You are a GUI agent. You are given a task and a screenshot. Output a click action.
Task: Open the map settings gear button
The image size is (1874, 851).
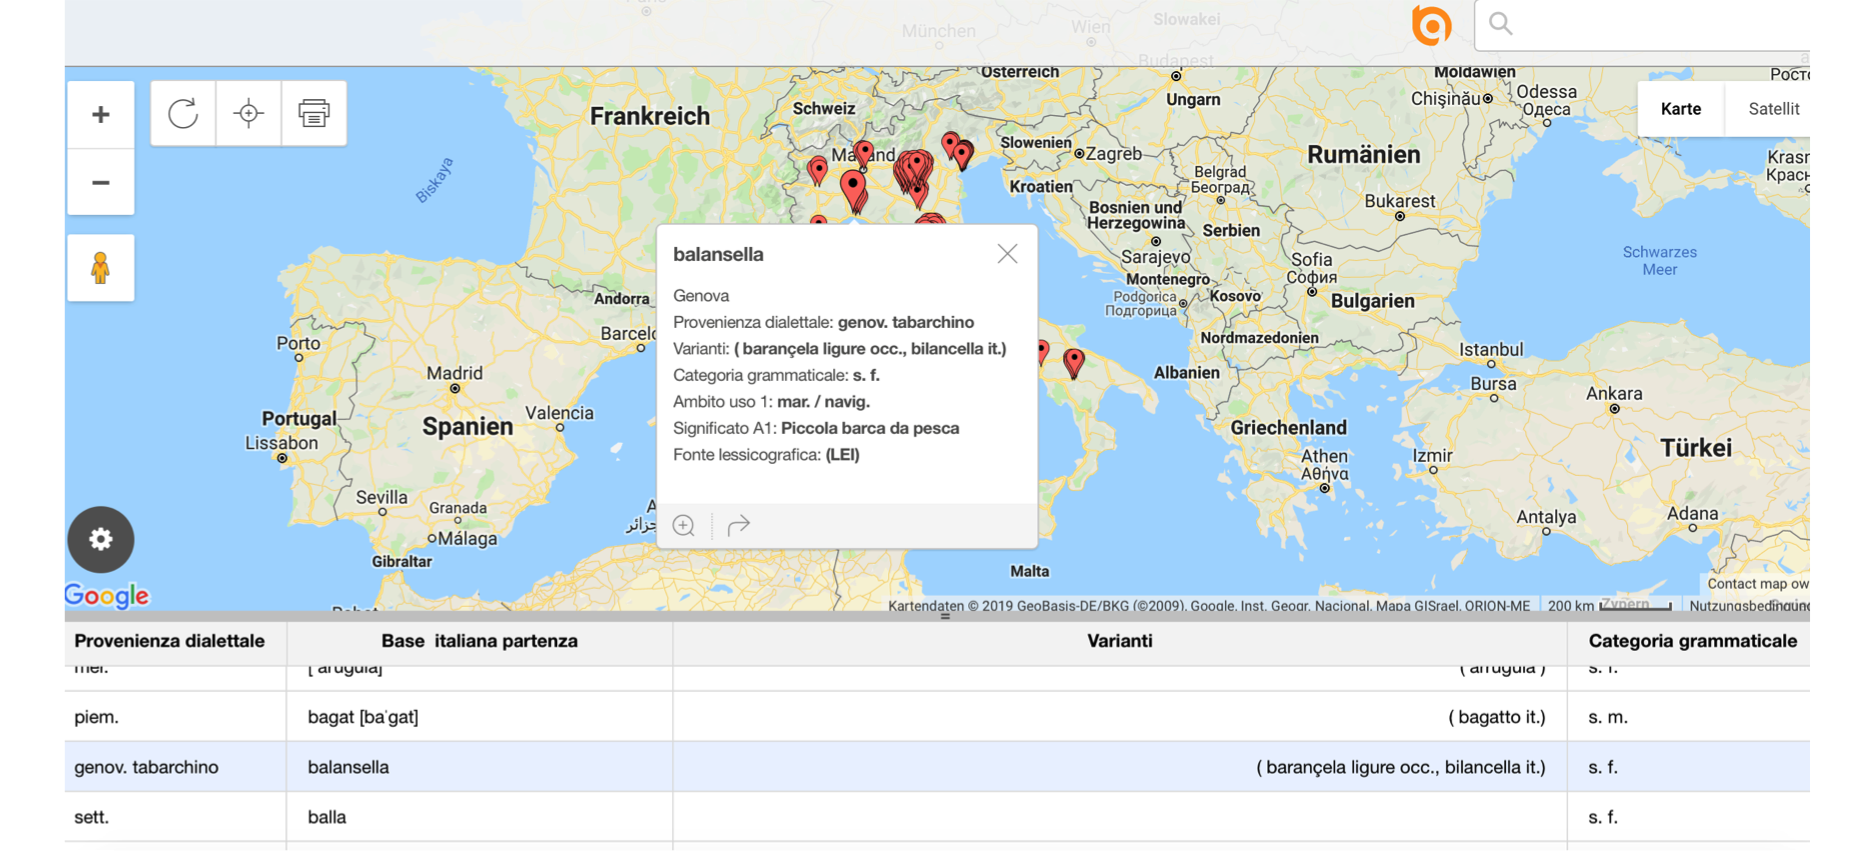point(100,539)
